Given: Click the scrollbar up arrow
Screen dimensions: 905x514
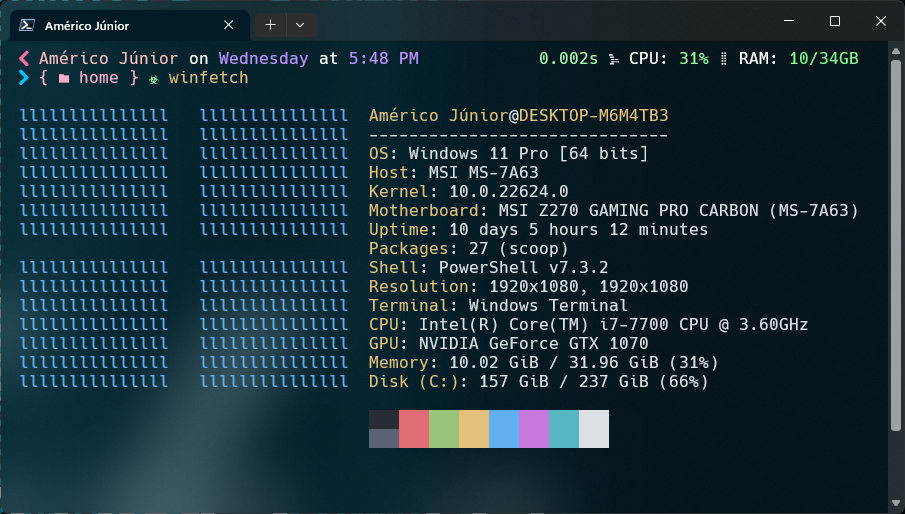Looking at the screenshot, I should [895, 51].
